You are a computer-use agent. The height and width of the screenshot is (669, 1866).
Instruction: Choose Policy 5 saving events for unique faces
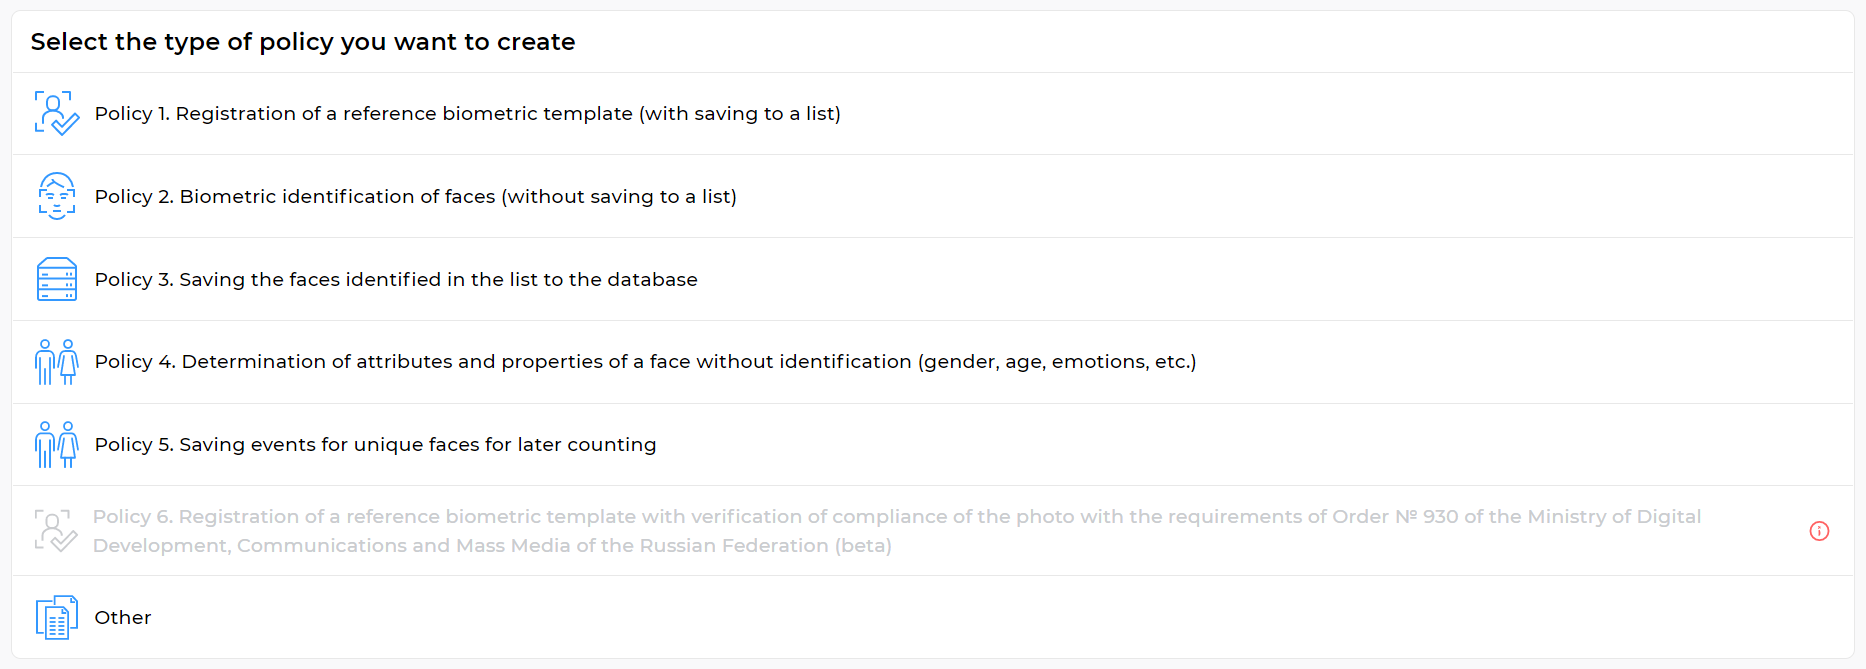pos(375,444)
